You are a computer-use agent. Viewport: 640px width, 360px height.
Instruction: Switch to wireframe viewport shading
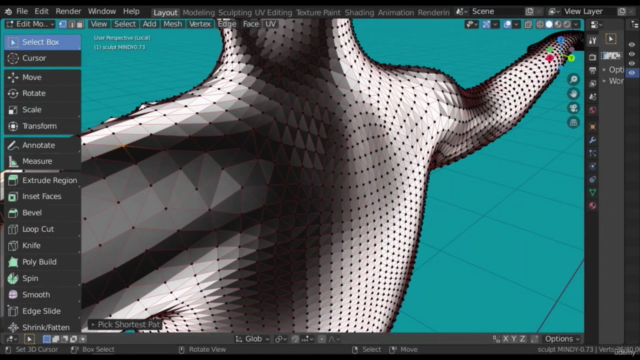[540, 24]
